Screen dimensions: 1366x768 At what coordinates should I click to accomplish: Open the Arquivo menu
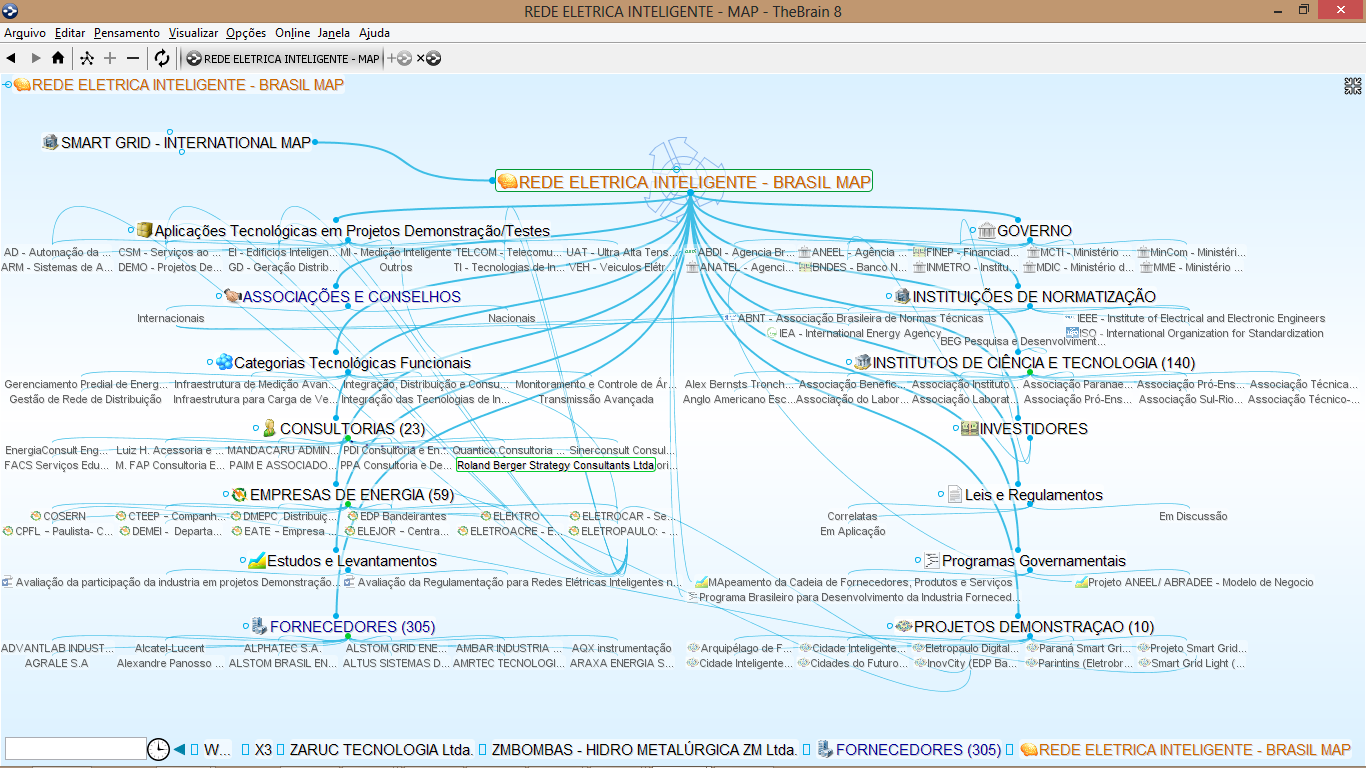pyautogui.click(x=25, y=33)
